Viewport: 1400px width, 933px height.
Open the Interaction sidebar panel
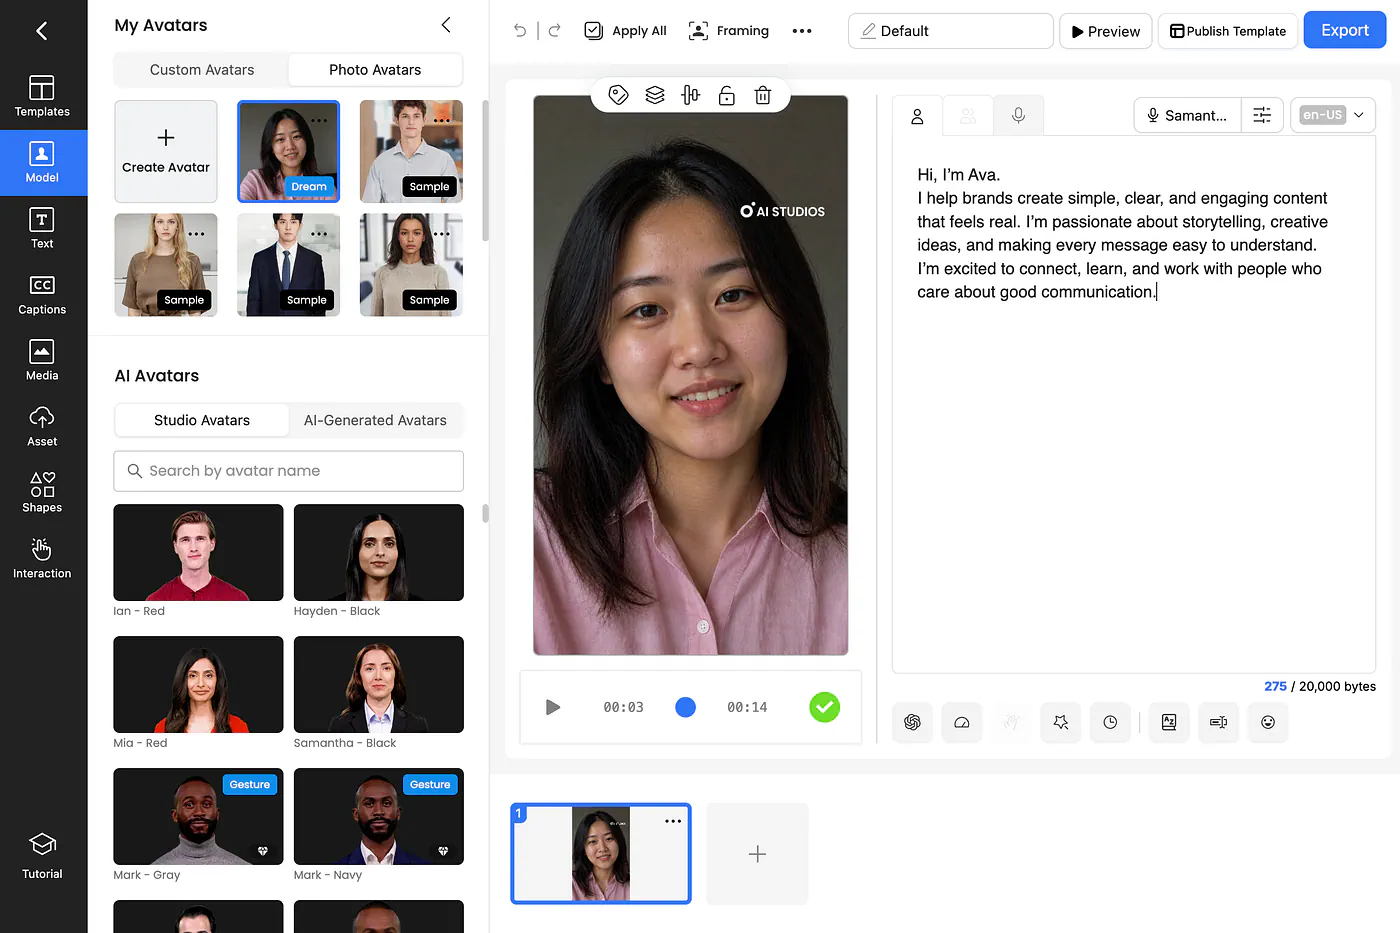[x=42, y=559]
